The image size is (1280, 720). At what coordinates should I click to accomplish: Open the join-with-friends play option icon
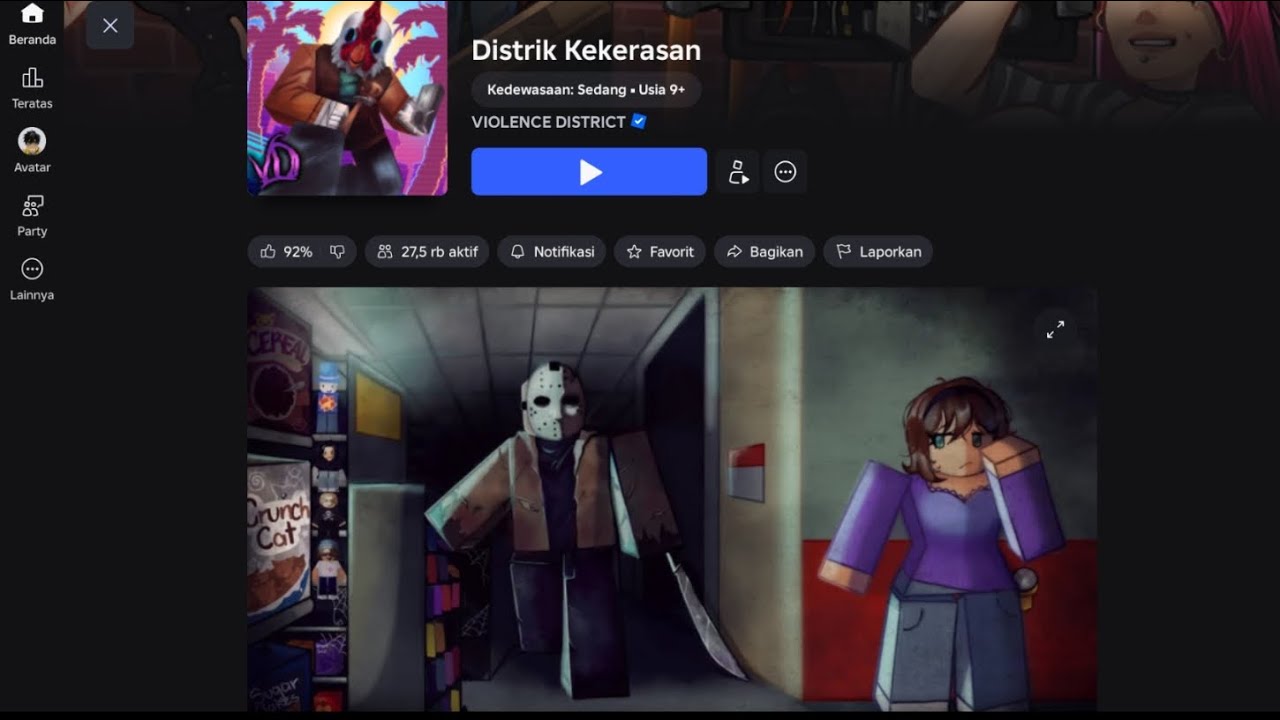pos(738,172)
